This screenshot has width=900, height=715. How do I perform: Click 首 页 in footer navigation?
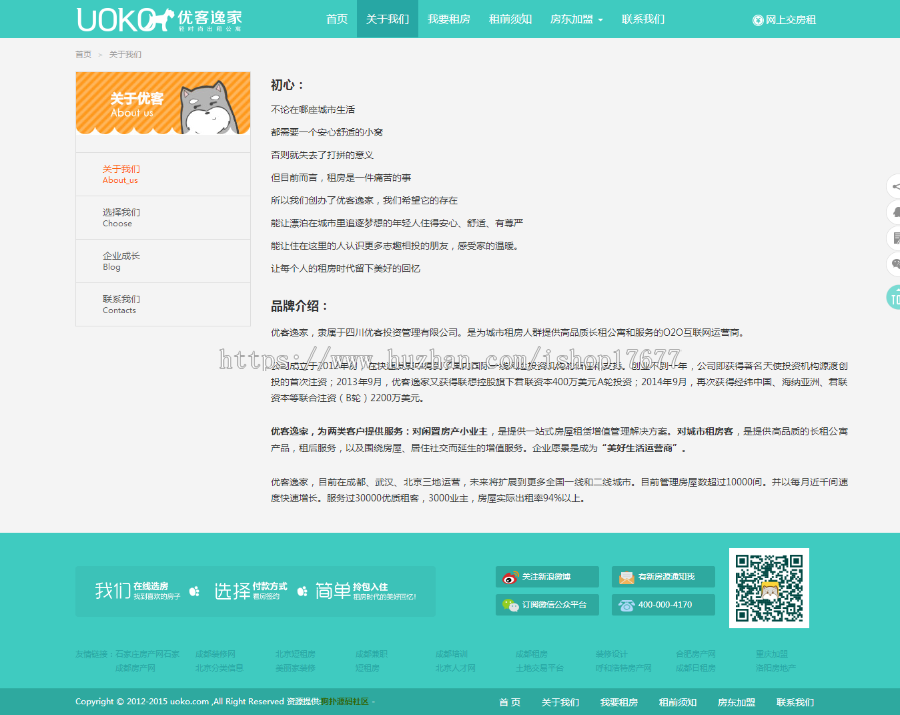click(x=510, y=702)
